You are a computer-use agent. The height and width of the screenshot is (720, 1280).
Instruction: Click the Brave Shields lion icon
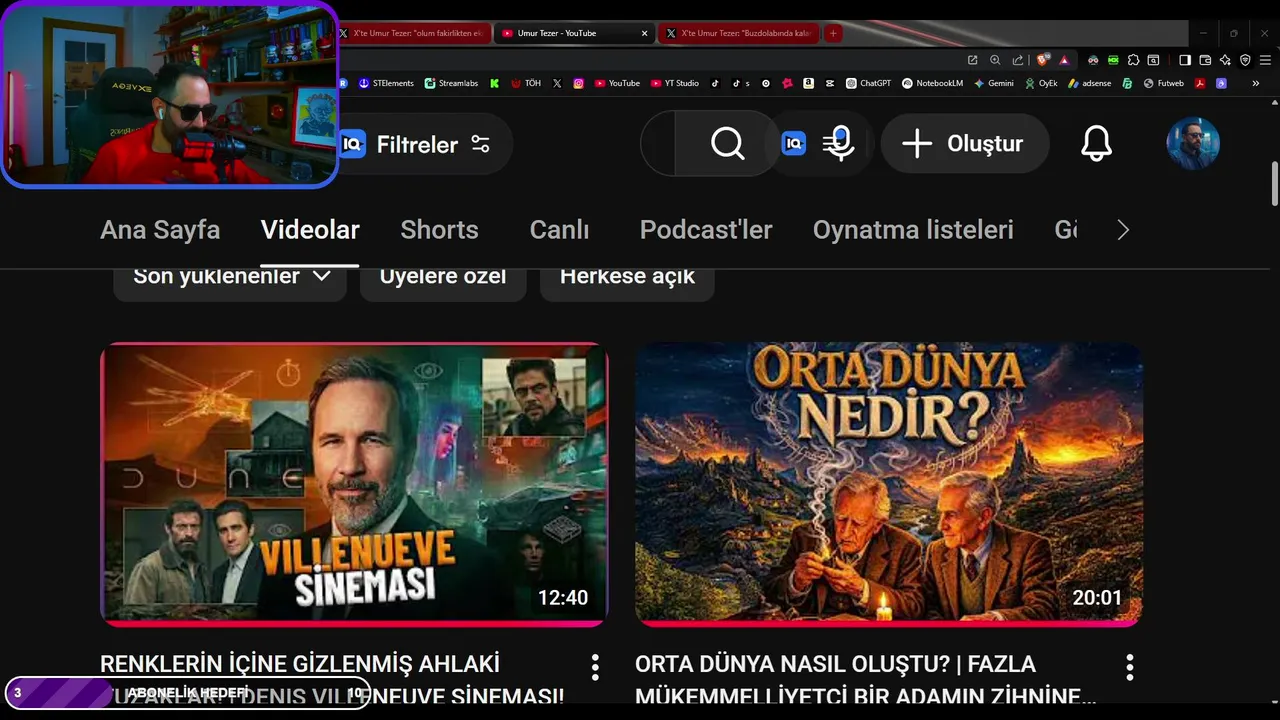pos(1043,60)
